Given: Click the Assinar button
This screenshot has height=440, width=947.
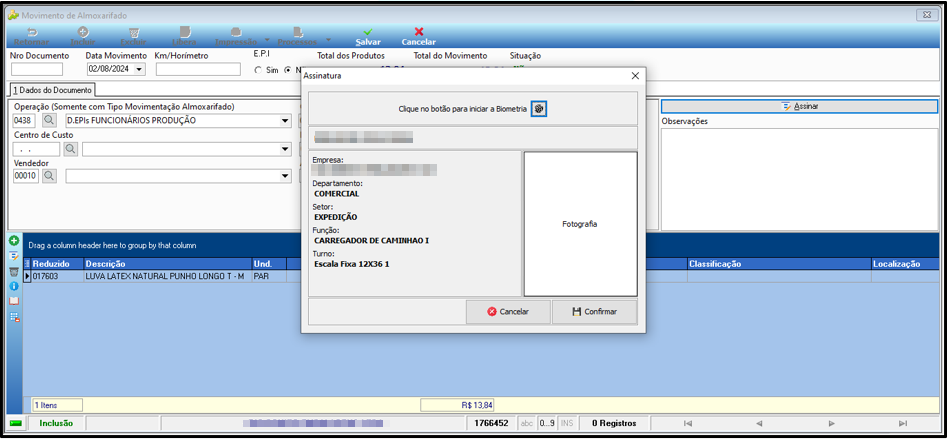Looking at the screenshot, I should 799,106.
